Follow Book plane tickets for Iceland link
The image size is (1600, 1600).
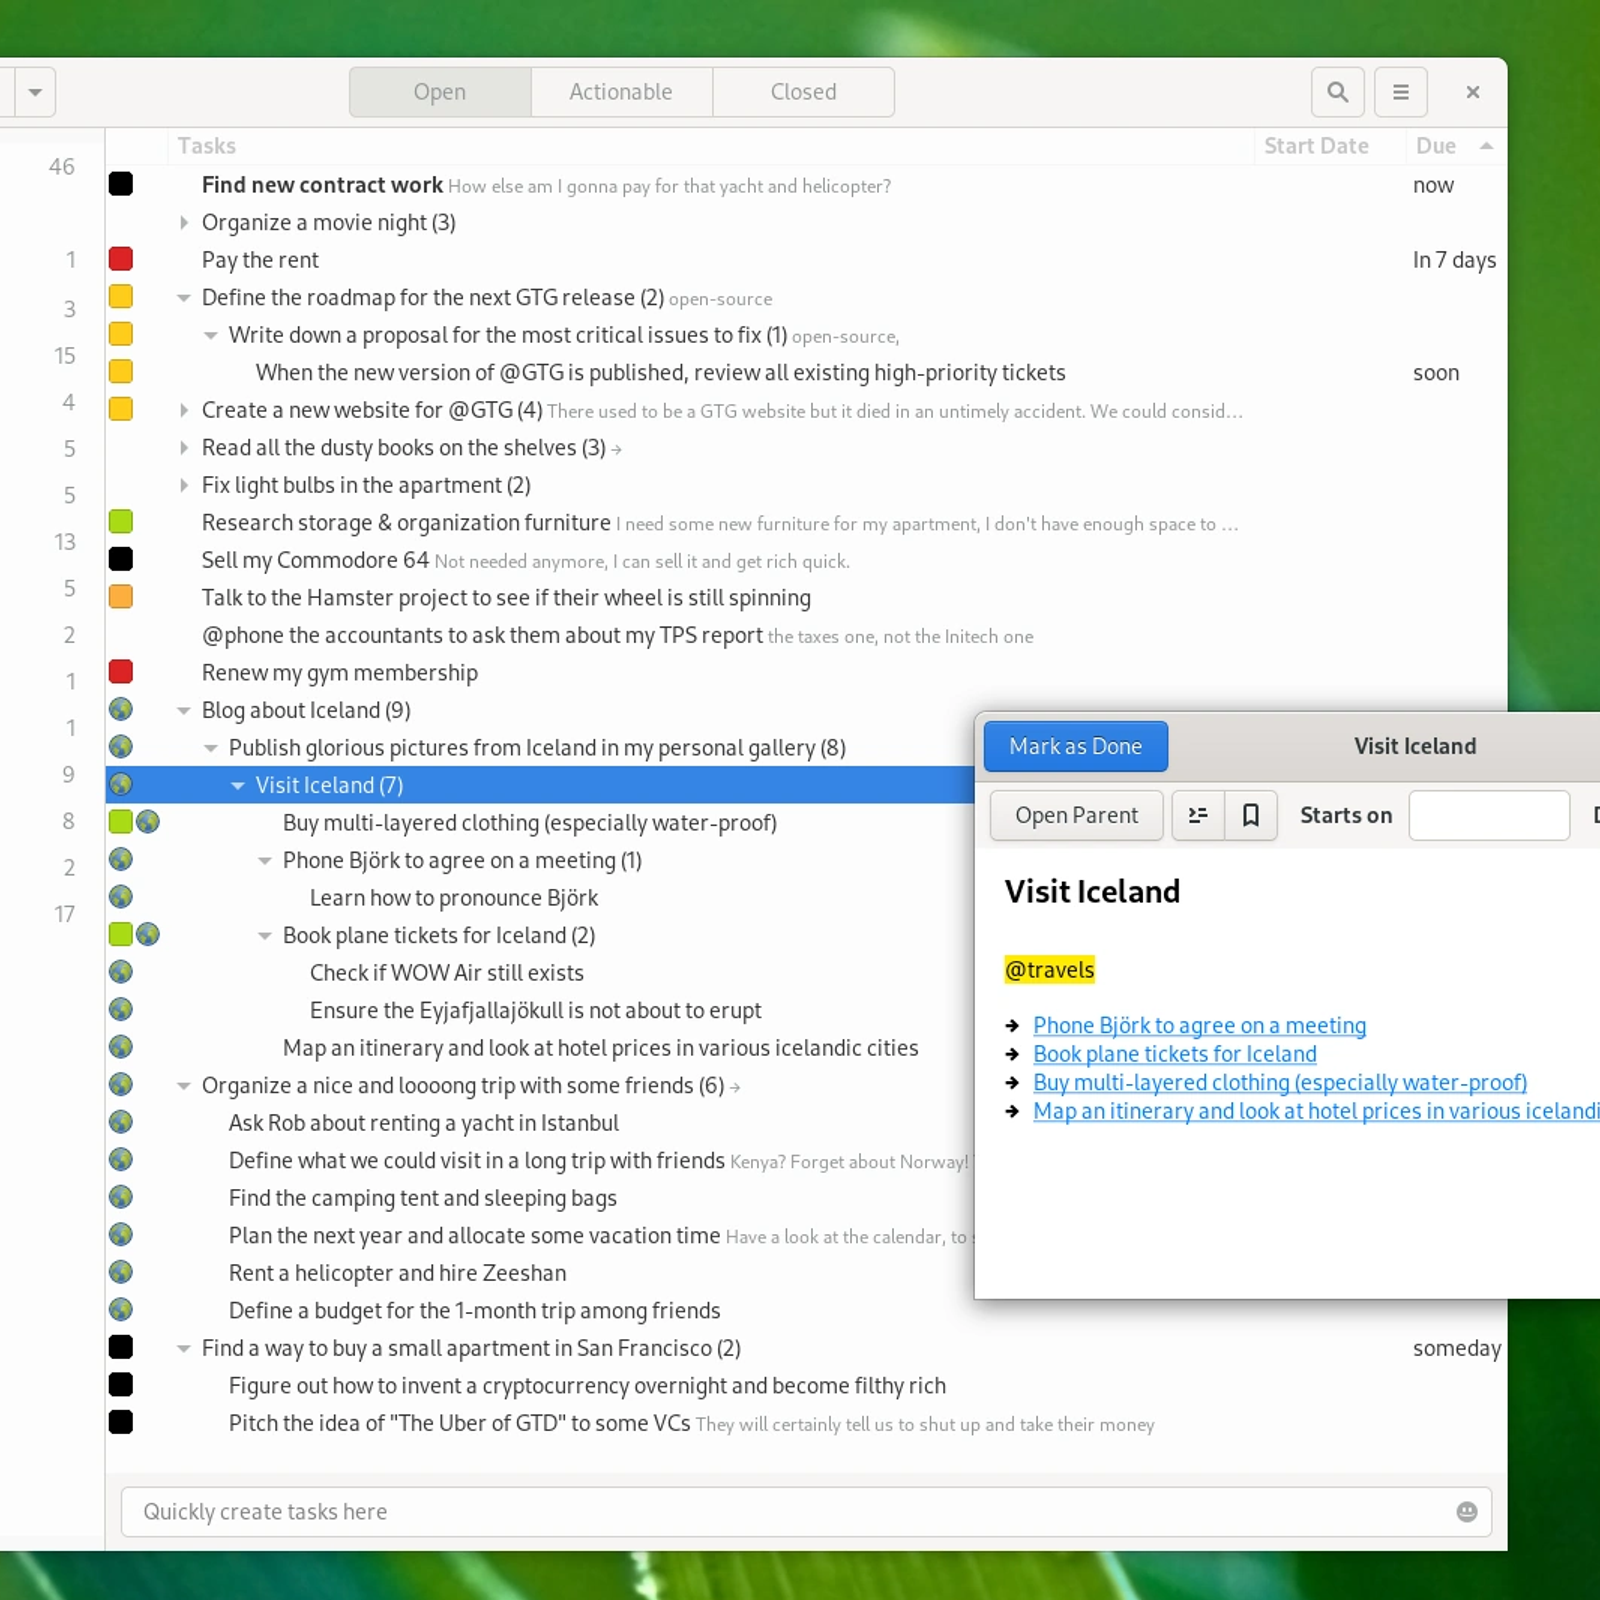[x=1174, y=1054]
